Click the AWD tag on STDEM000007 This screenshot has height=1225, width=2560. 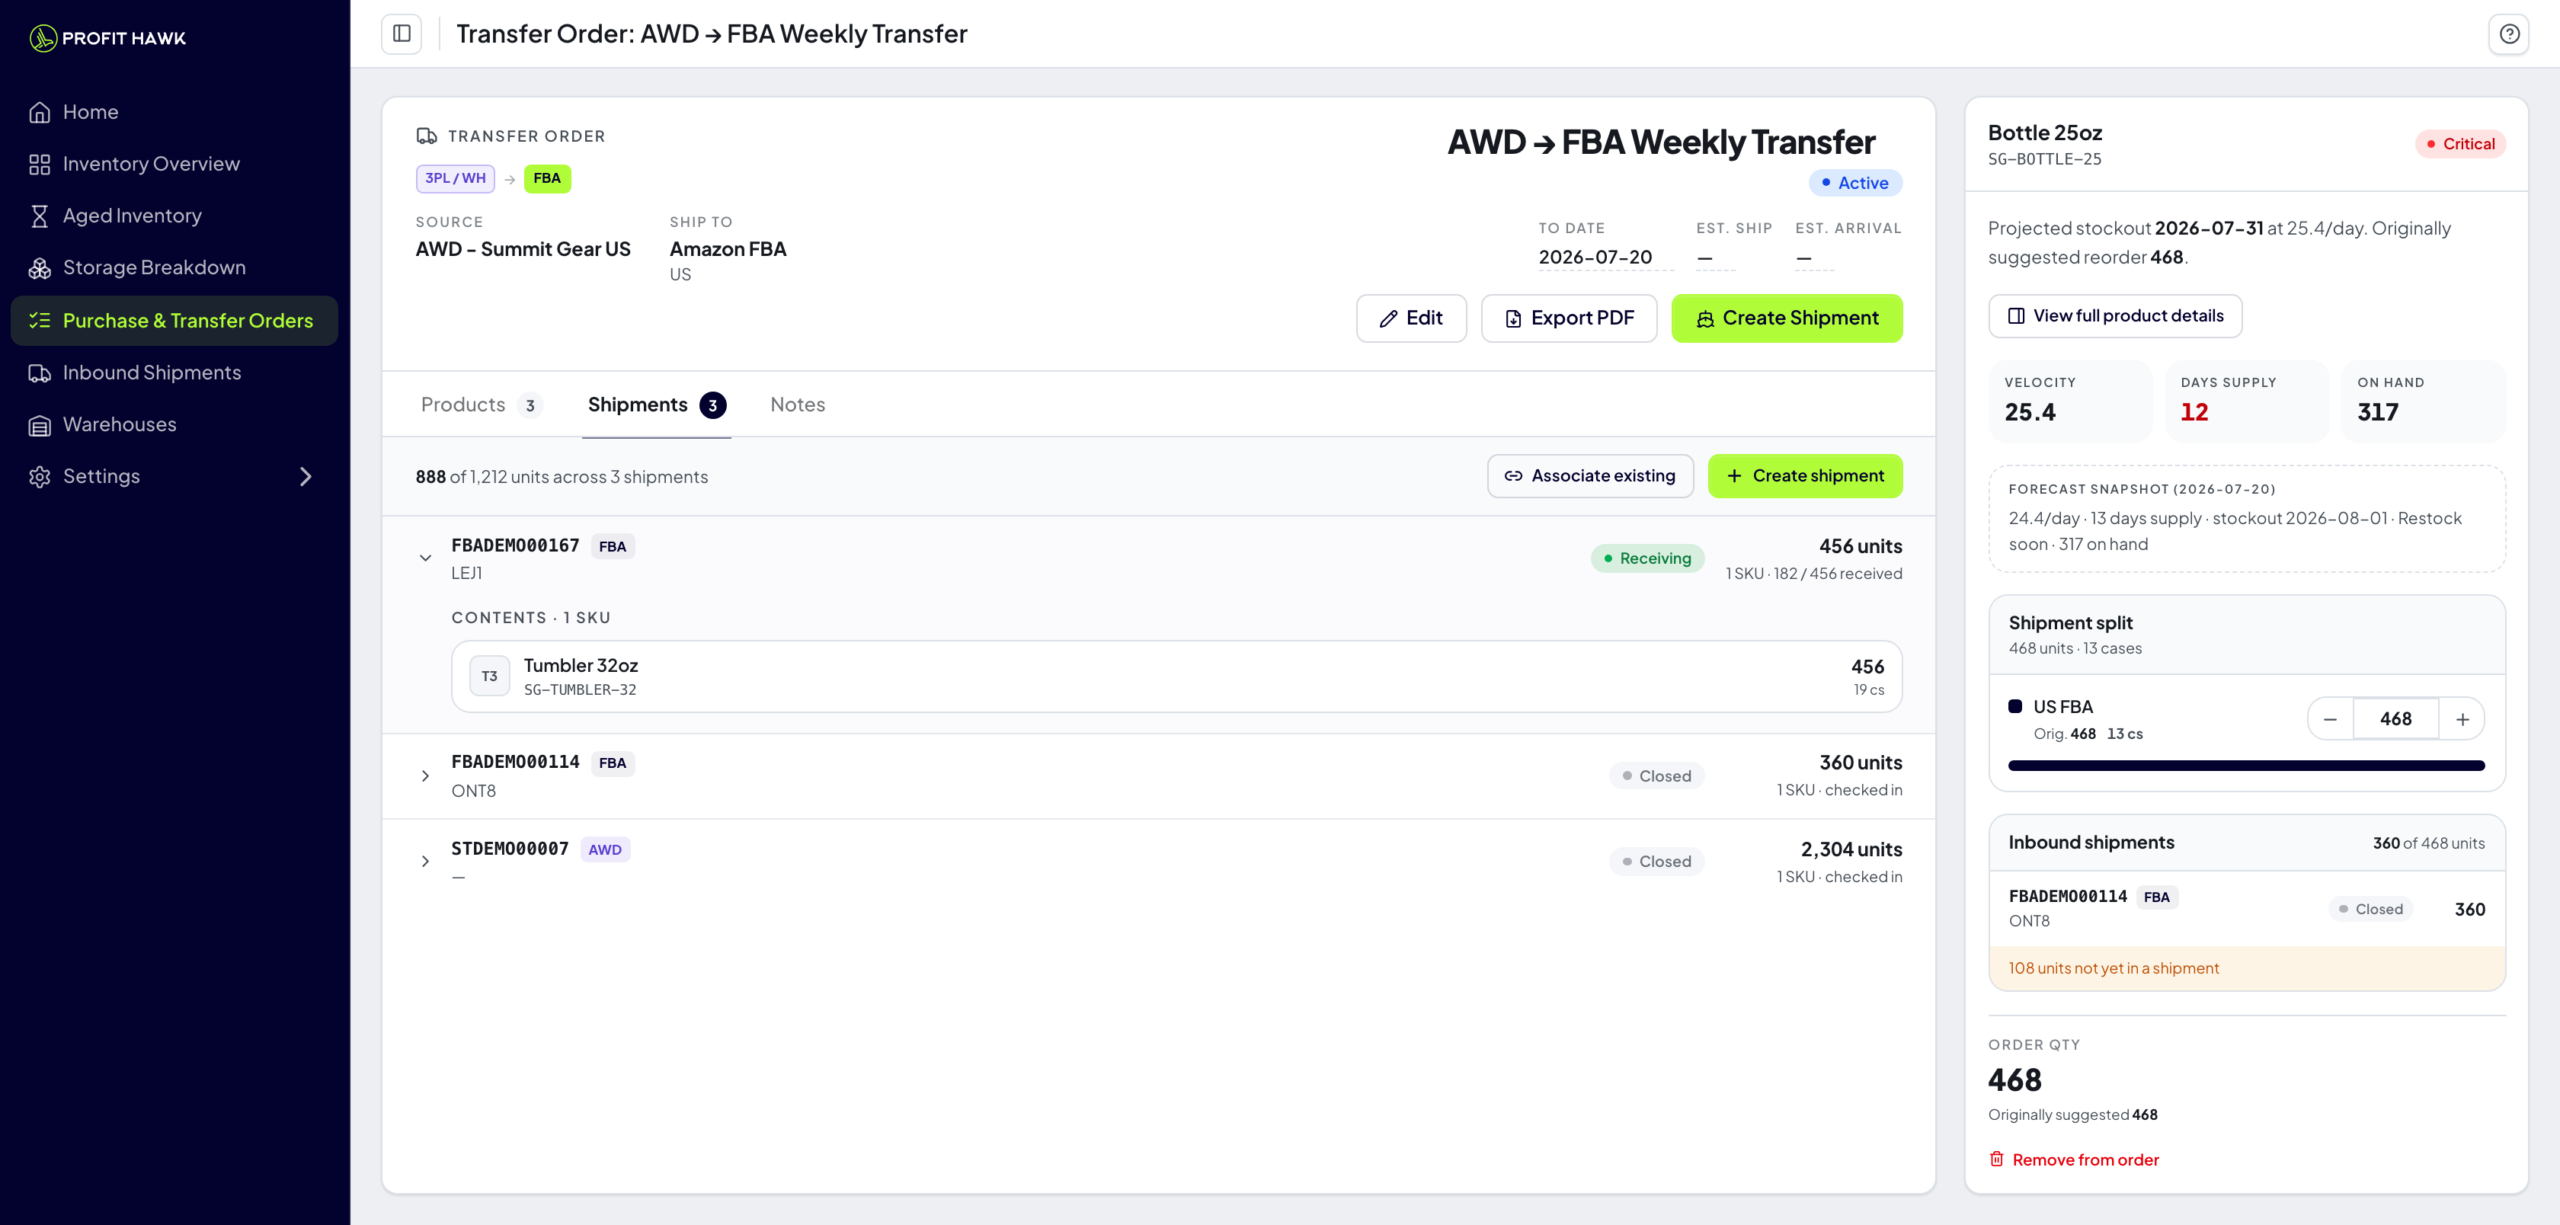pyautogui.click(x=605, y=850)
